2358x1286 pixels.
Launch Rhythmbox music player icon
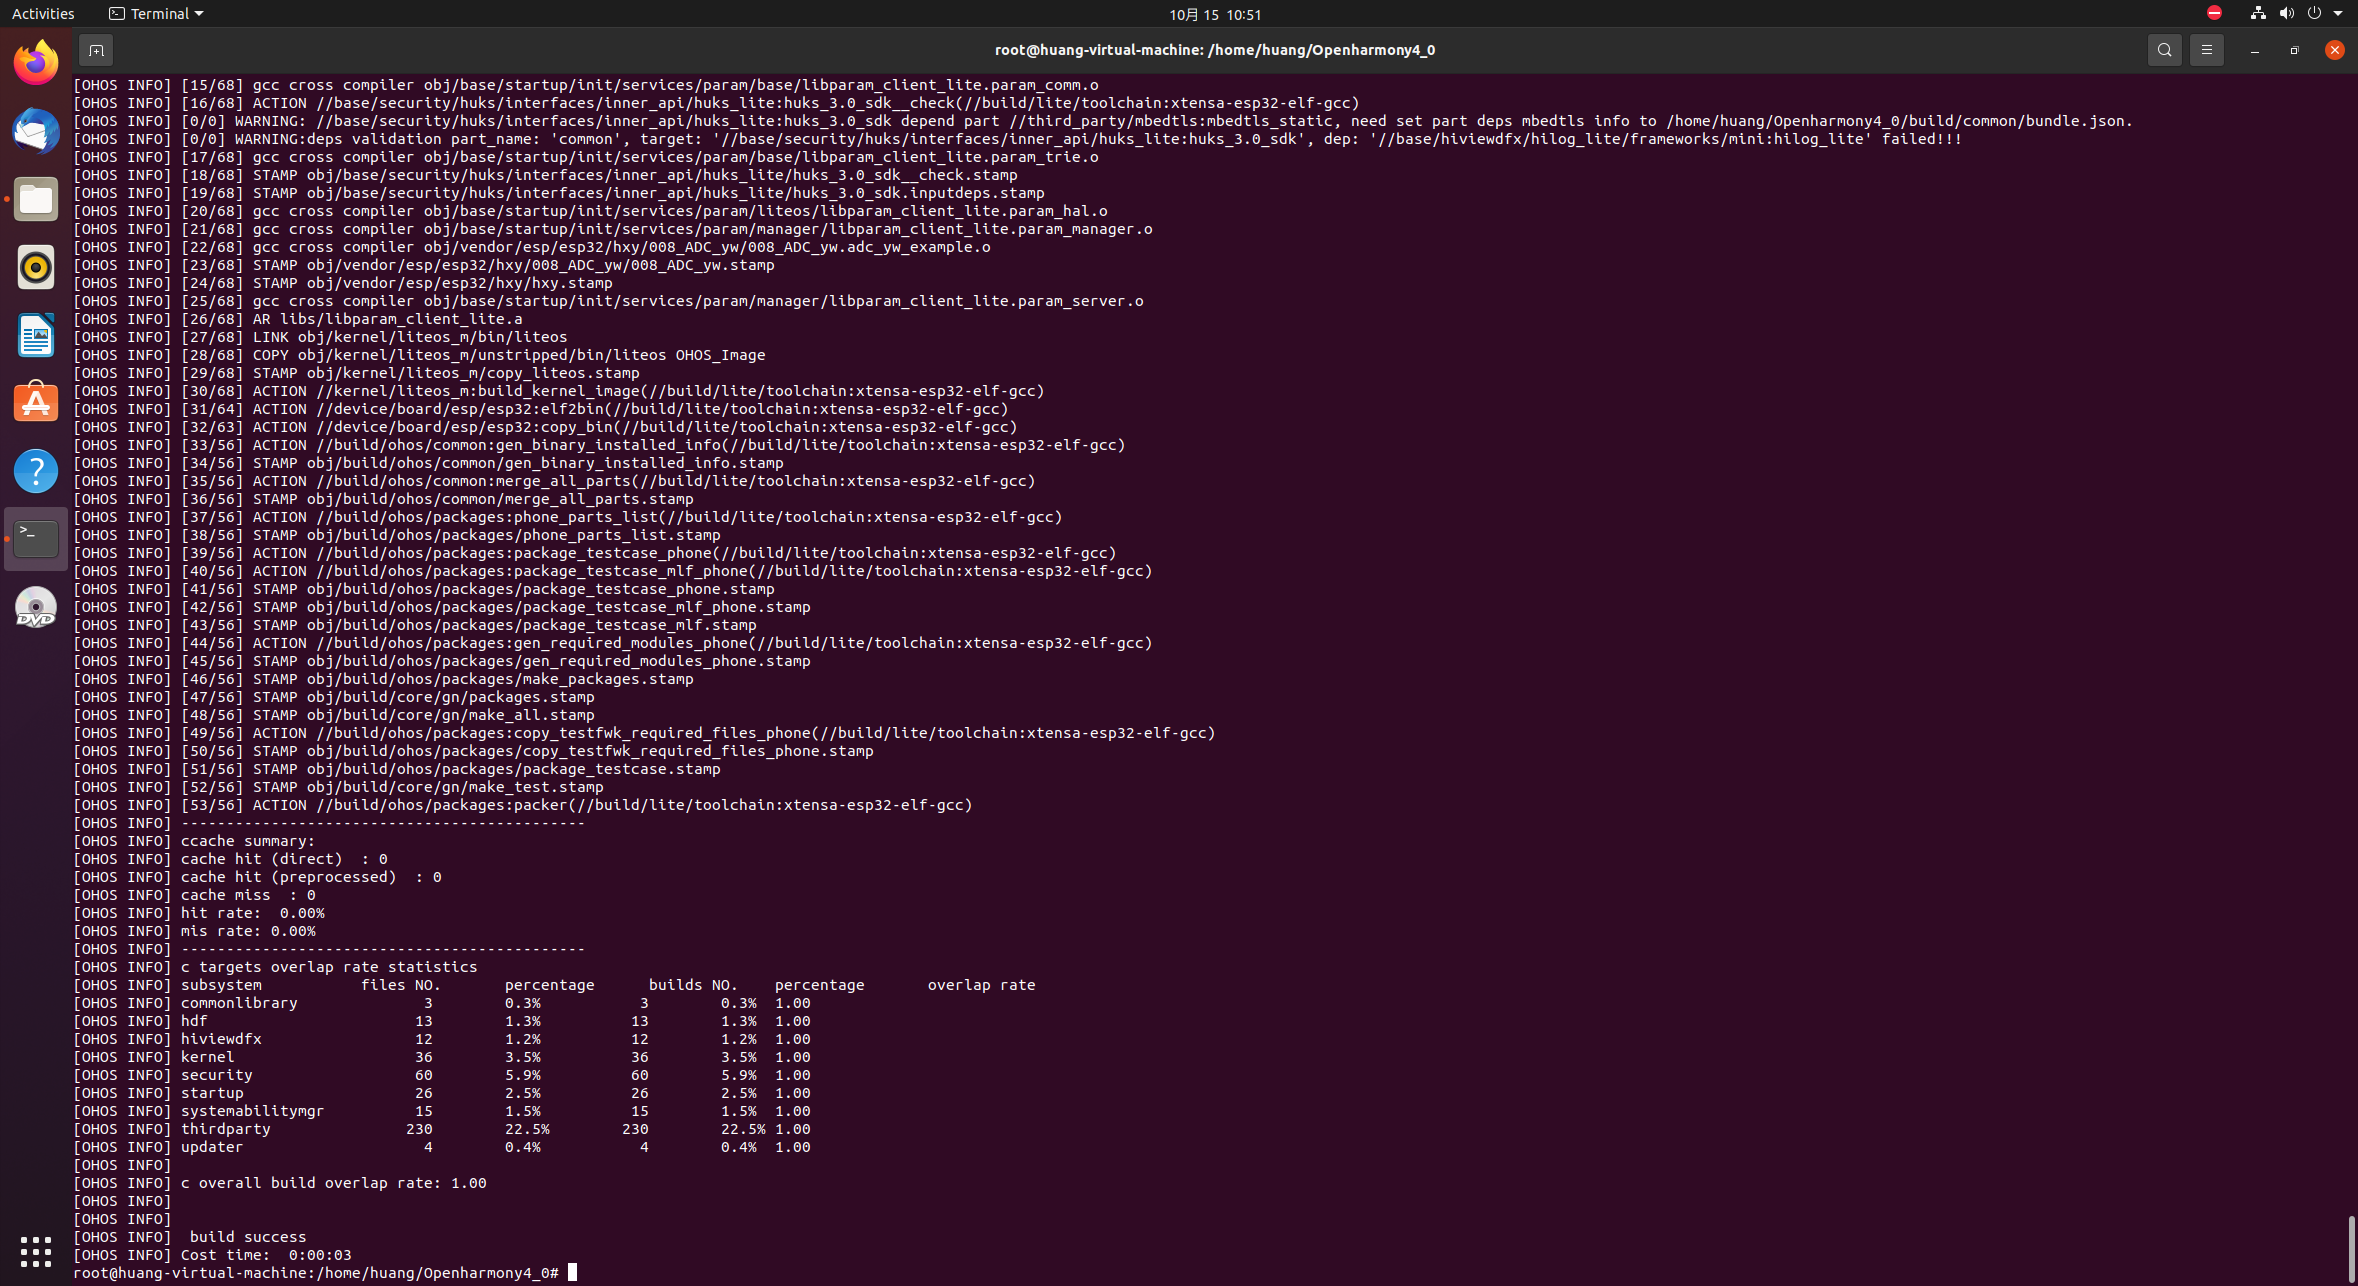point(36,267)
